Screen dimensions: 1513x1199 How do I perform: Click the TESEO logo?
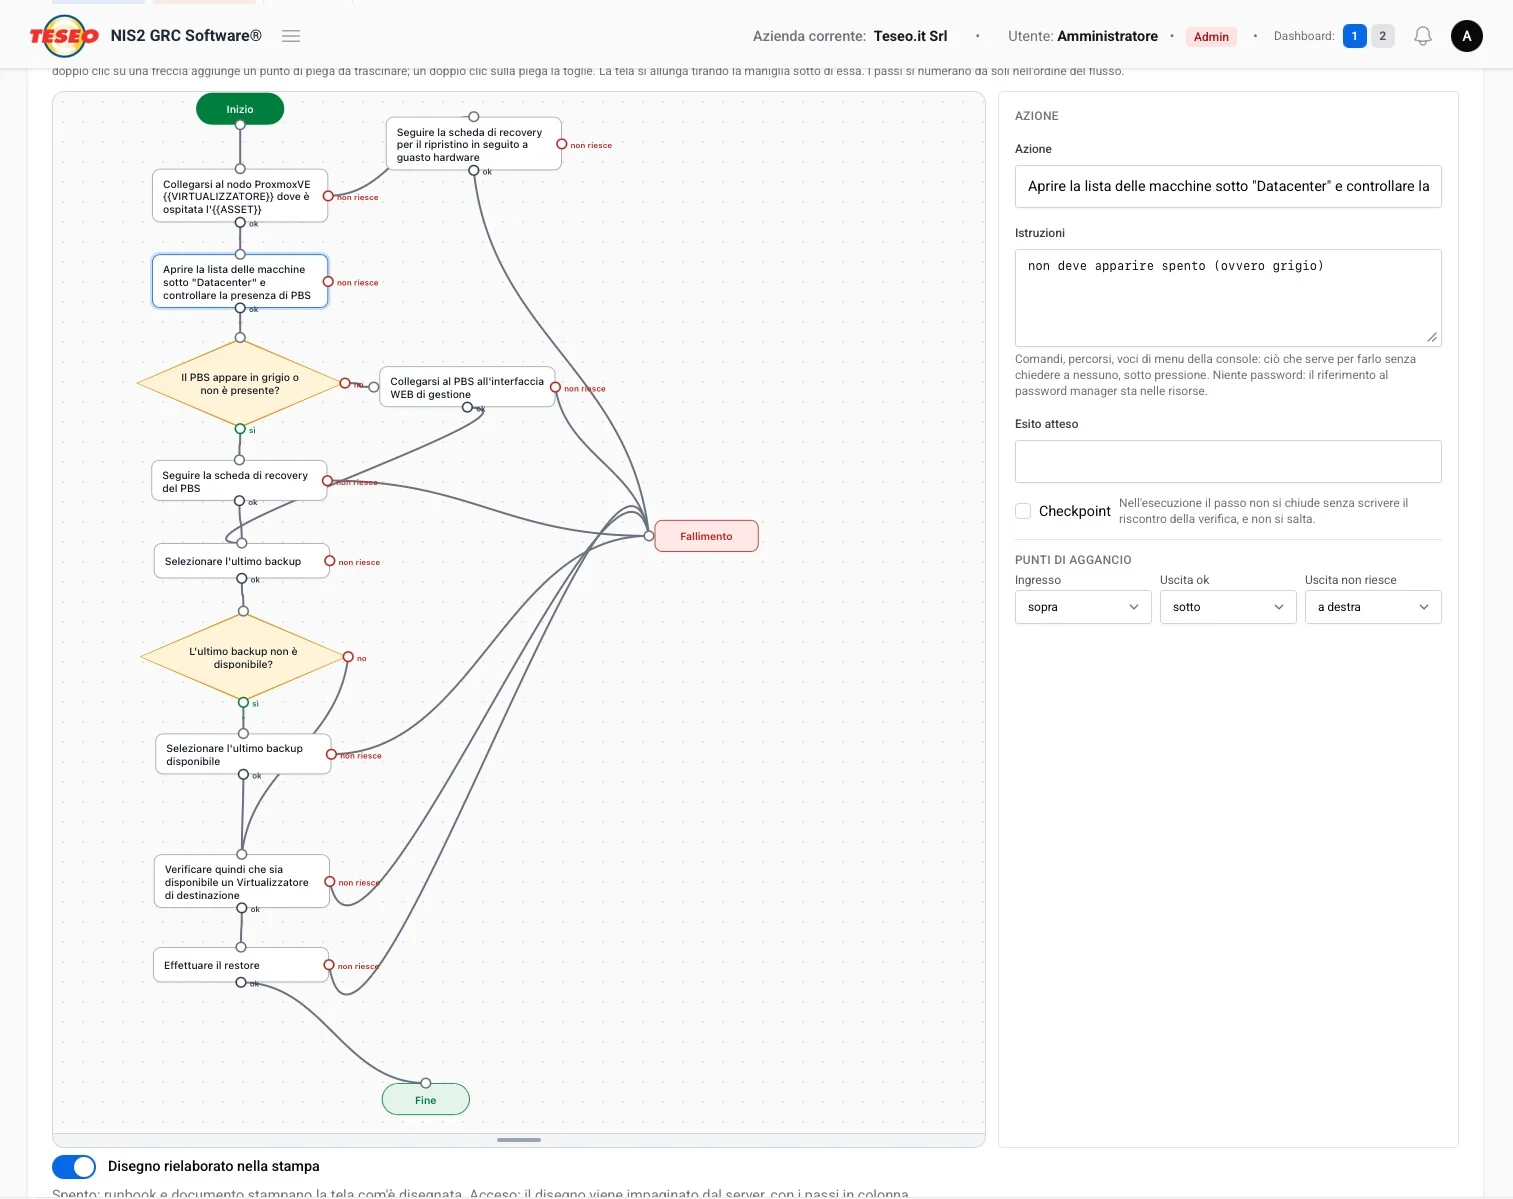point(65,36)
